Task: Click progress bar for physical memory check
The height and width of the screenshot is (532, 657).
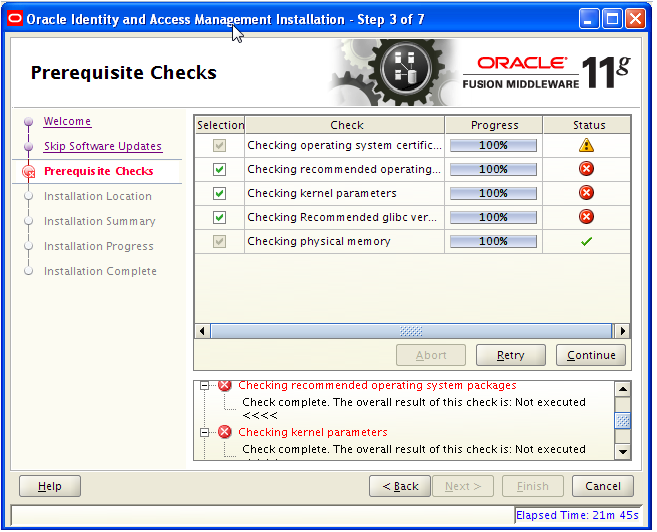Action: click(x=493, y=241)
